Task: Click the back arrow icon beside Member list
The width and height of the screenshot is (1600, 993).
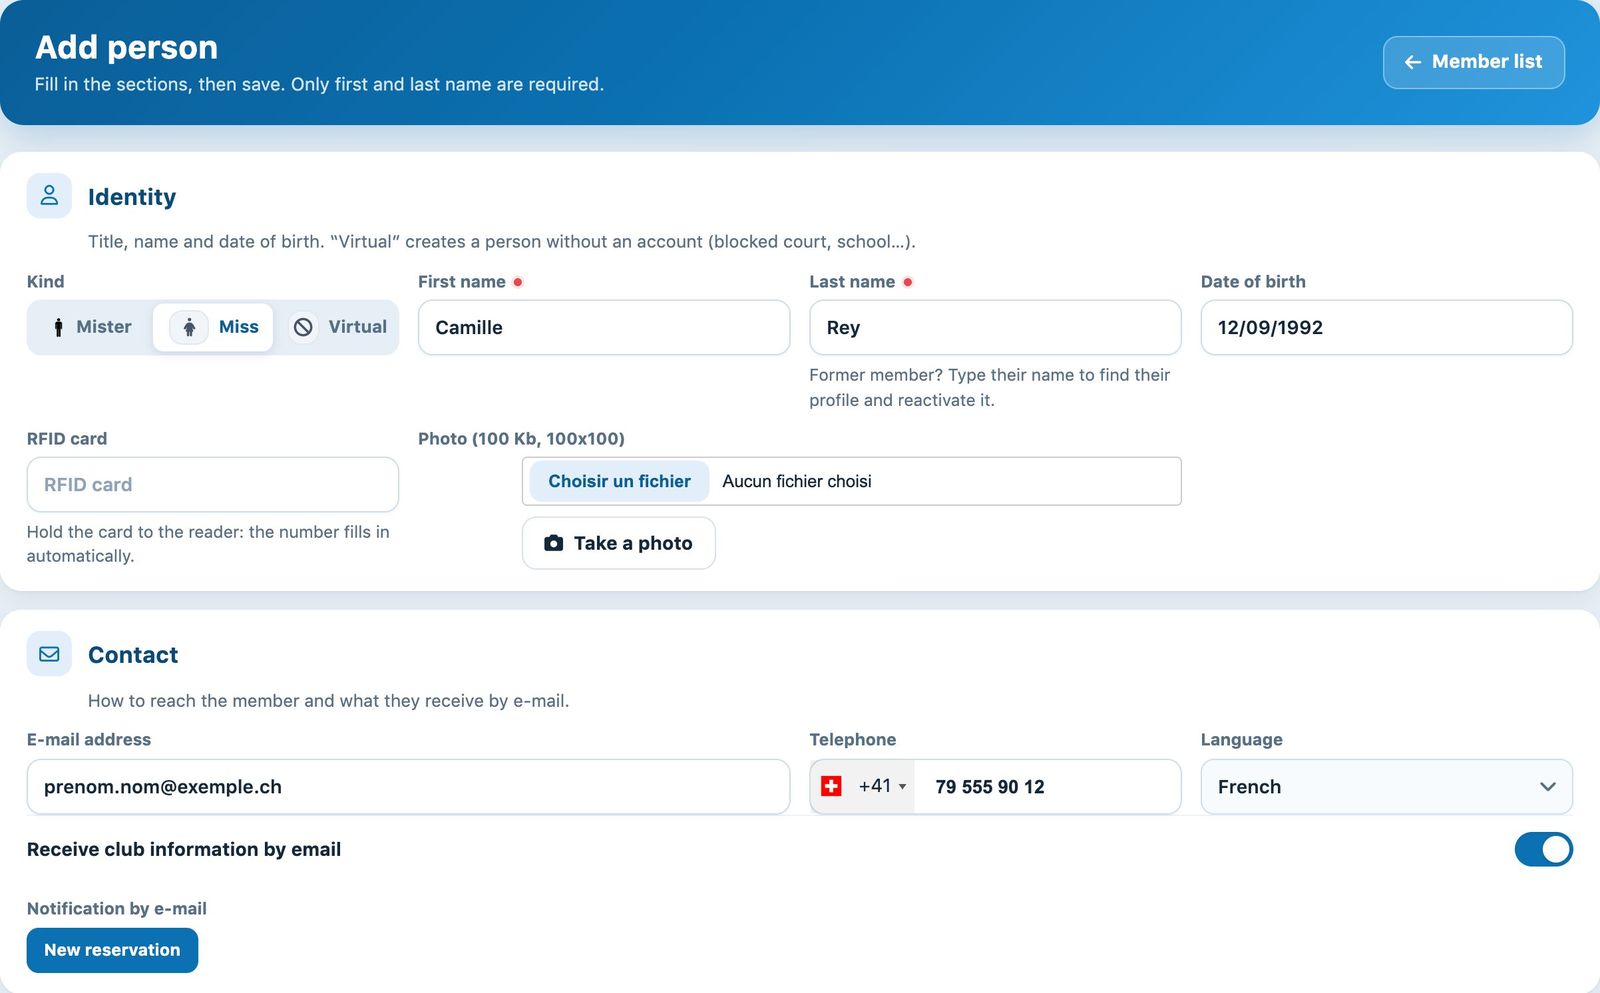Action: coord(1413,62)
